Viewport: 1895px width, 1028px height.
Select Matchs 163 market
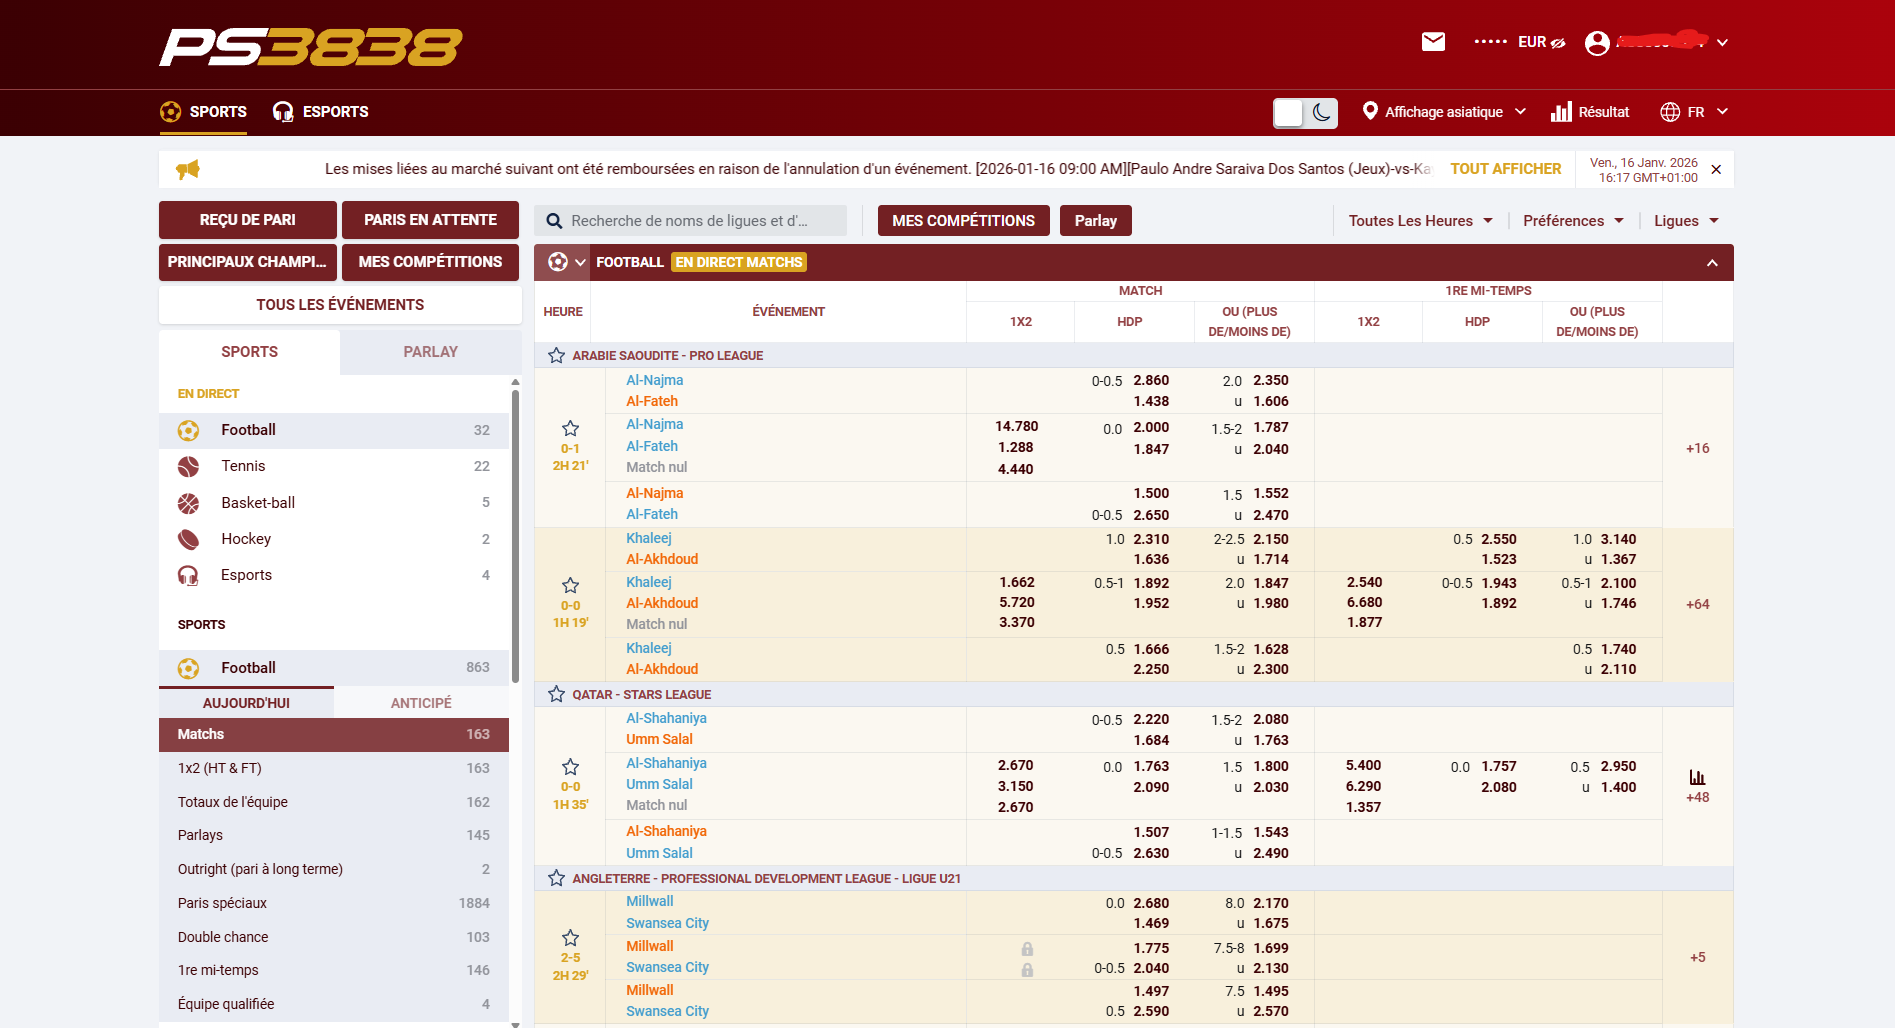(334, 734)
